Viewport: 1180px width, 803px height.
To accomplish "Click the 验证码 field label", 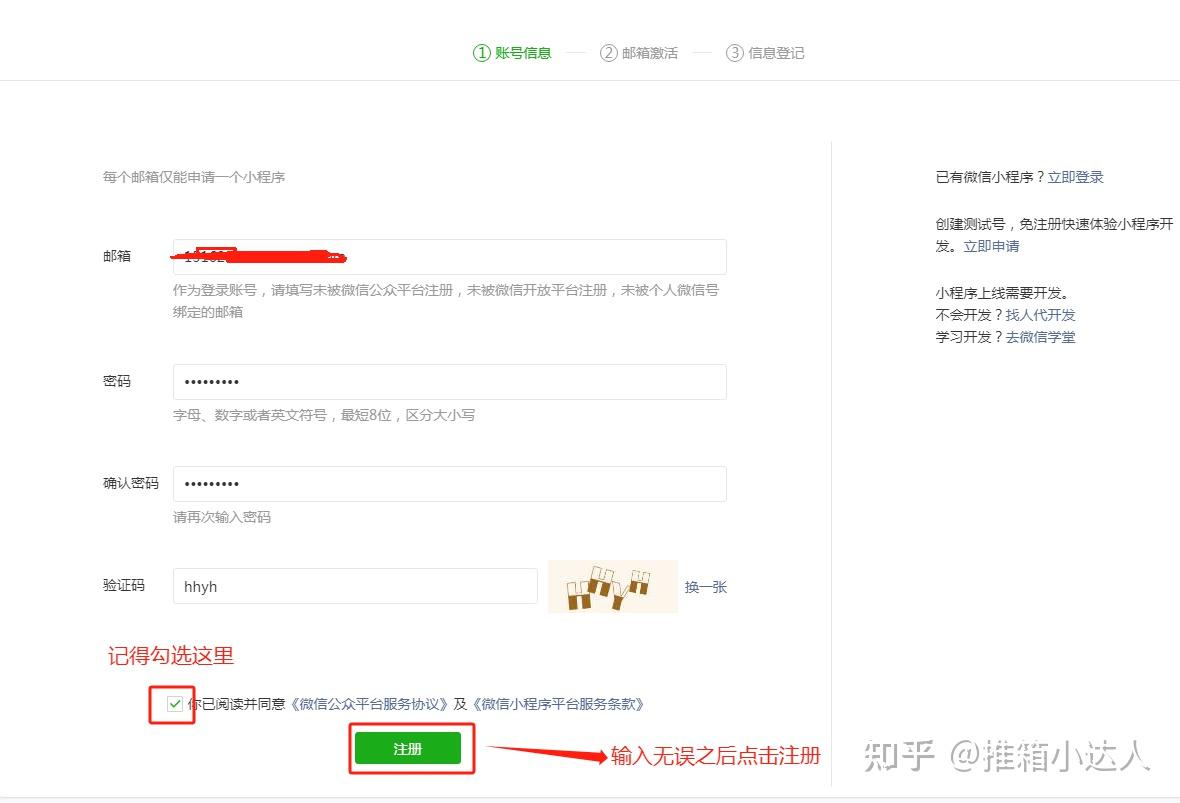I will click(123, 585).
